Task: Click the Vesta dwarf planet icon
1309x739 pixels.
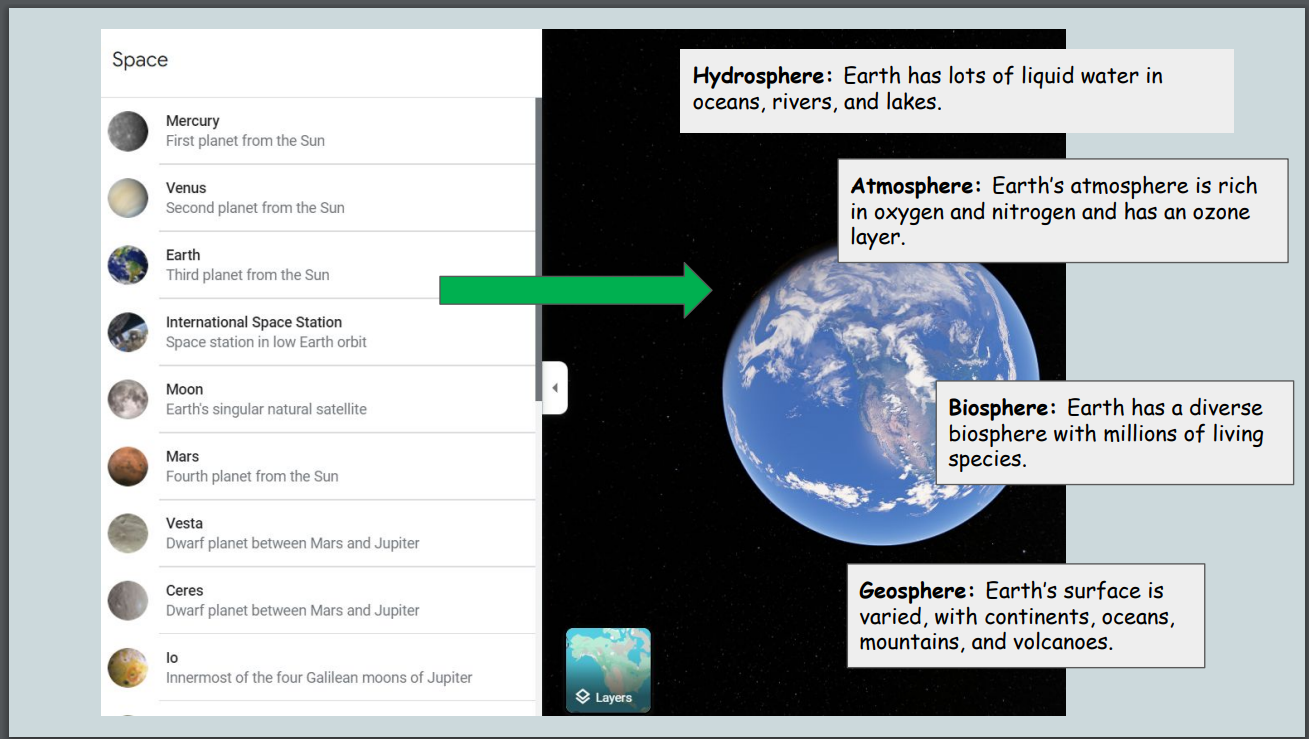Action: click(128, 533)
